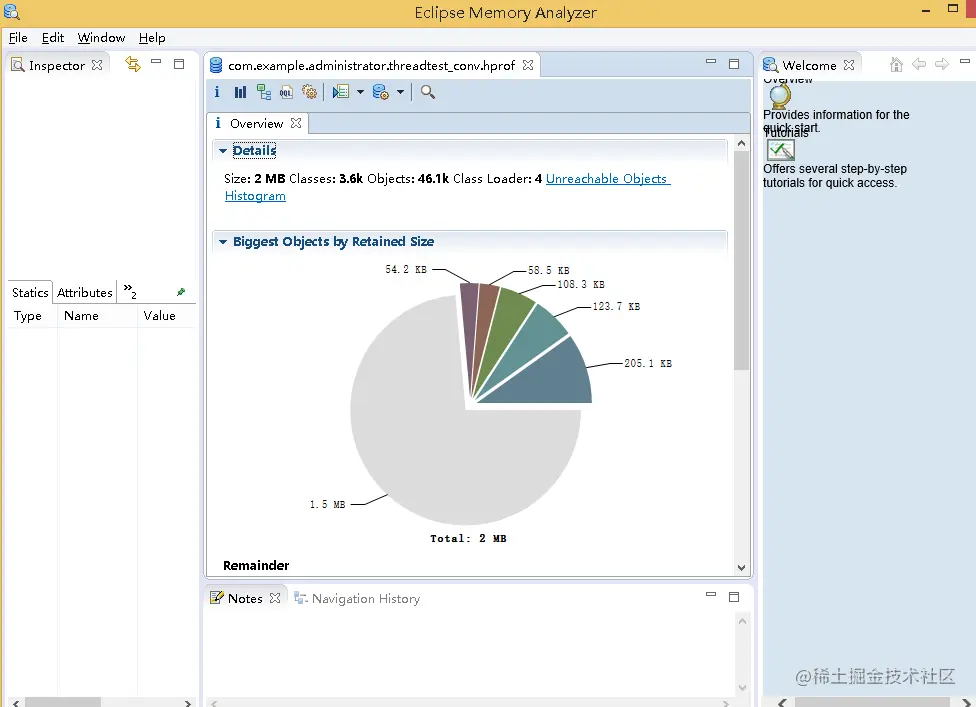Toggle the pin icon in Inspector

pos(181,292)
